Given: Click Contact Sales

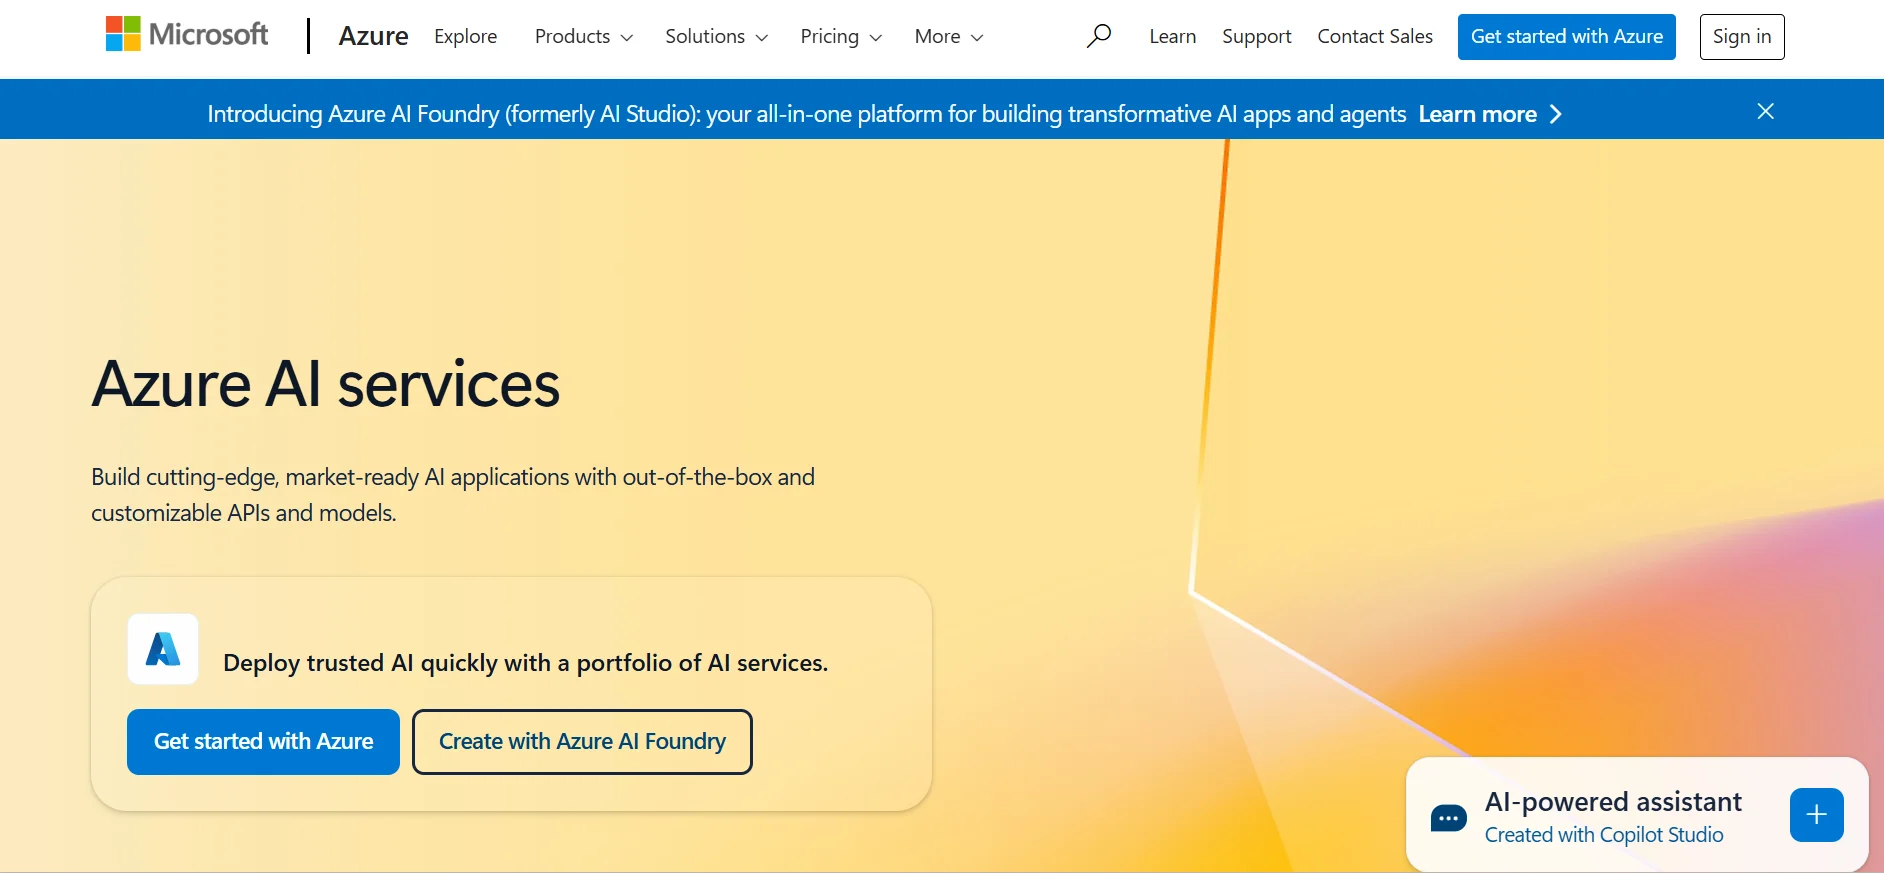Looking at the screenshot, I should [1375, 36].
